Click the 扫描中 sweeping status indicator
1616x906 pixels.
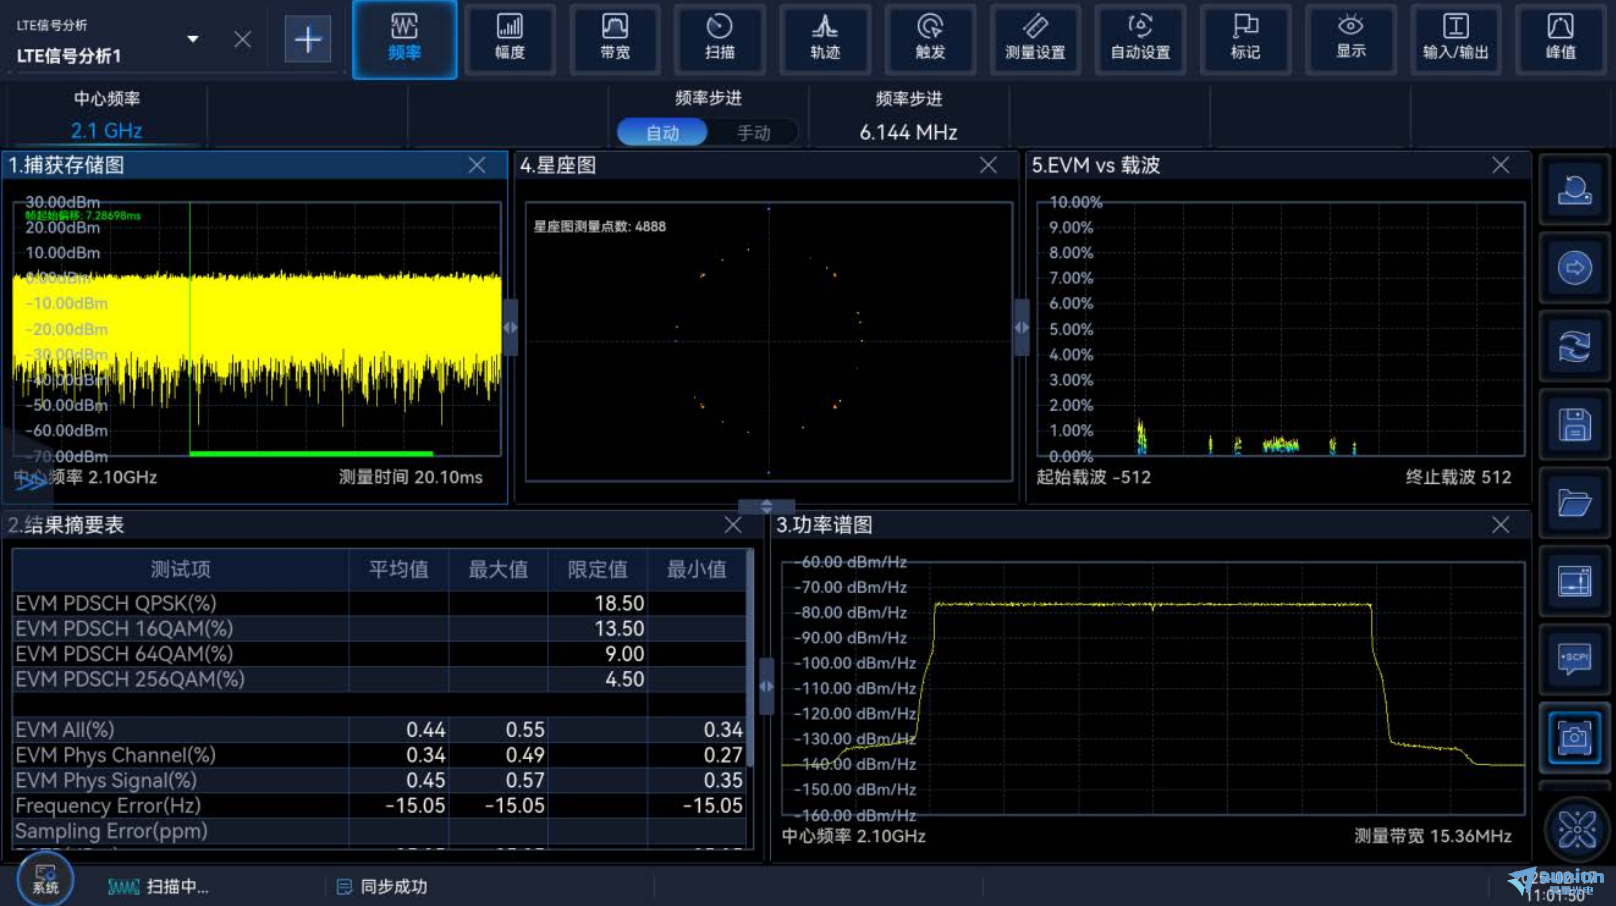click(158, 886)
